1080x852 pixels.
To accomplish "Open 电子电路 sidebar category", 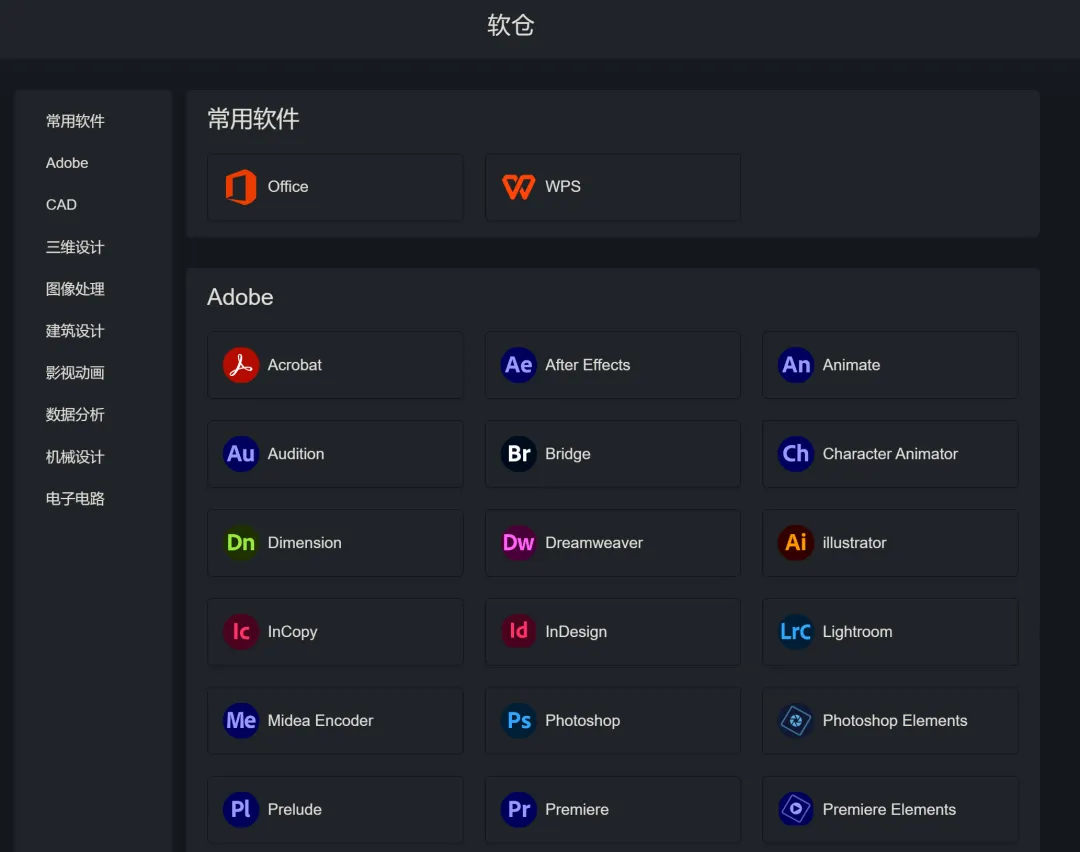I will pos(75,499).
